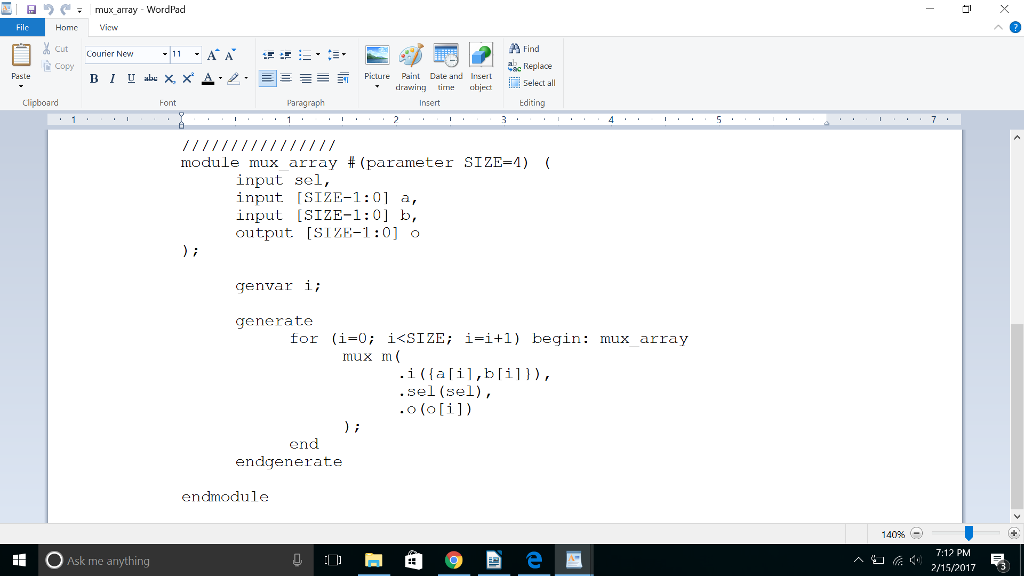
Task: Open the File menu
Action: [22, 27]
